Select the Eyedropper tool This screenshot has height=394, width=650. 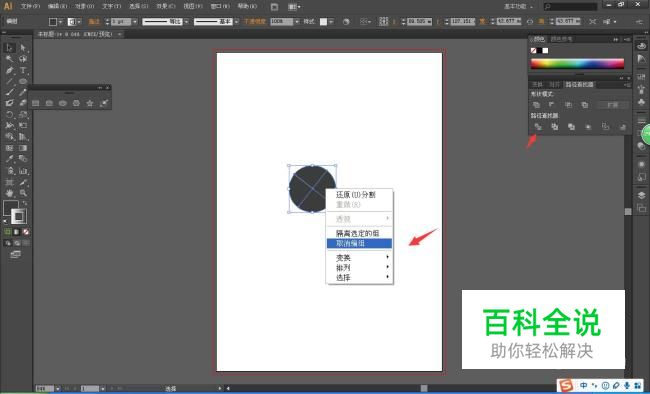(x=9, y=159)
